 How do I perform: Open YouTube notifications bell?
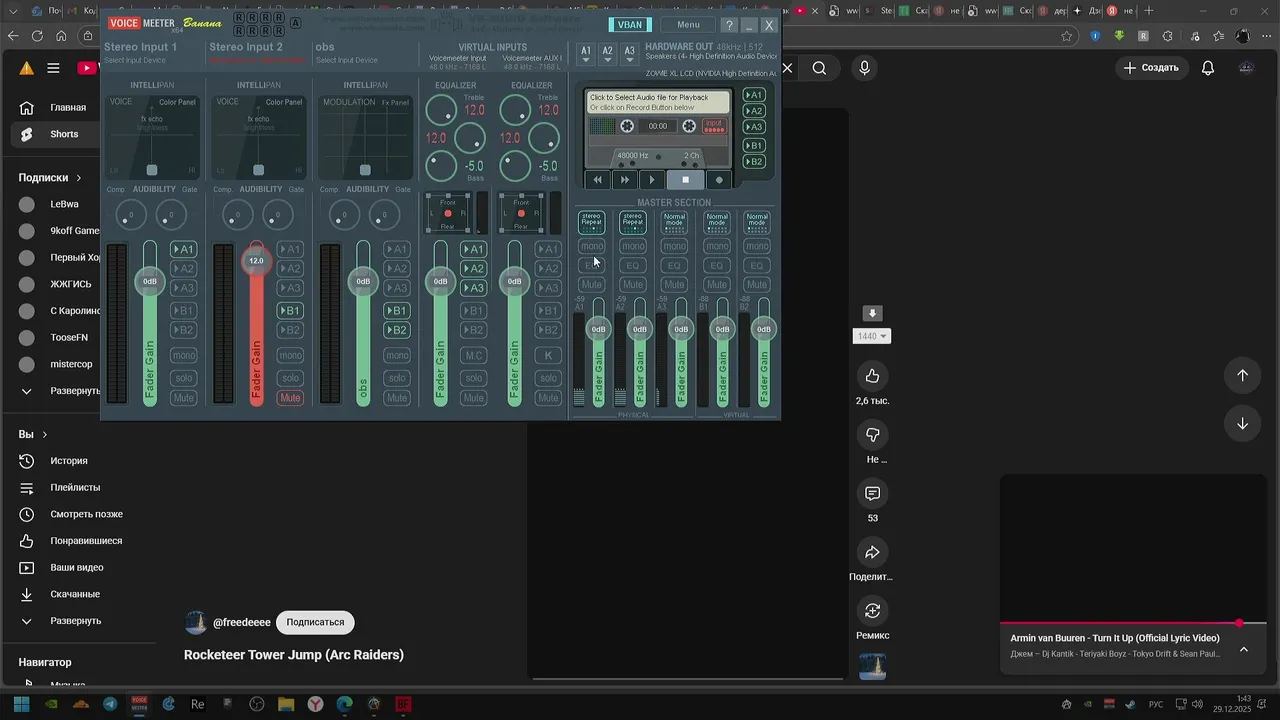[x=1208, y=68]
